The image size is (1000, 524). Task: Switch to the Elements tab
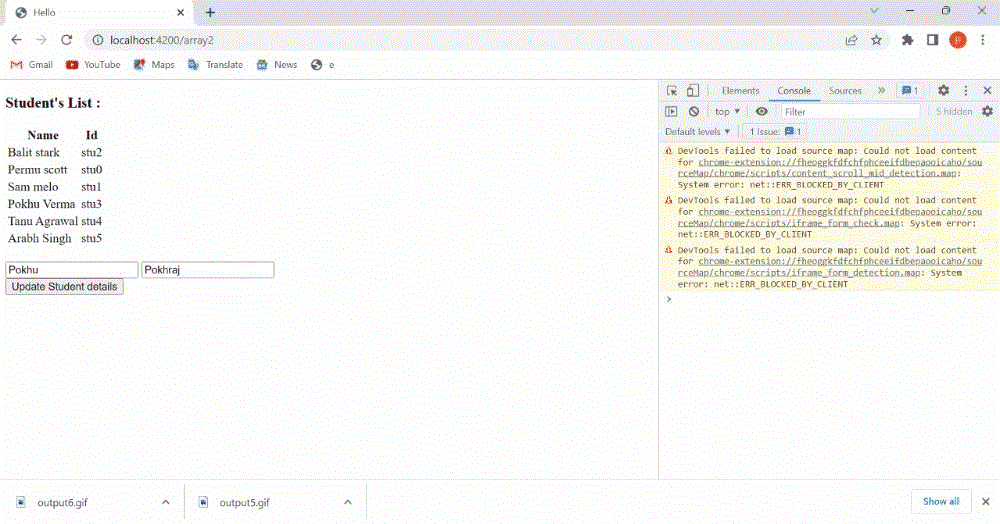tap(740, 91)
